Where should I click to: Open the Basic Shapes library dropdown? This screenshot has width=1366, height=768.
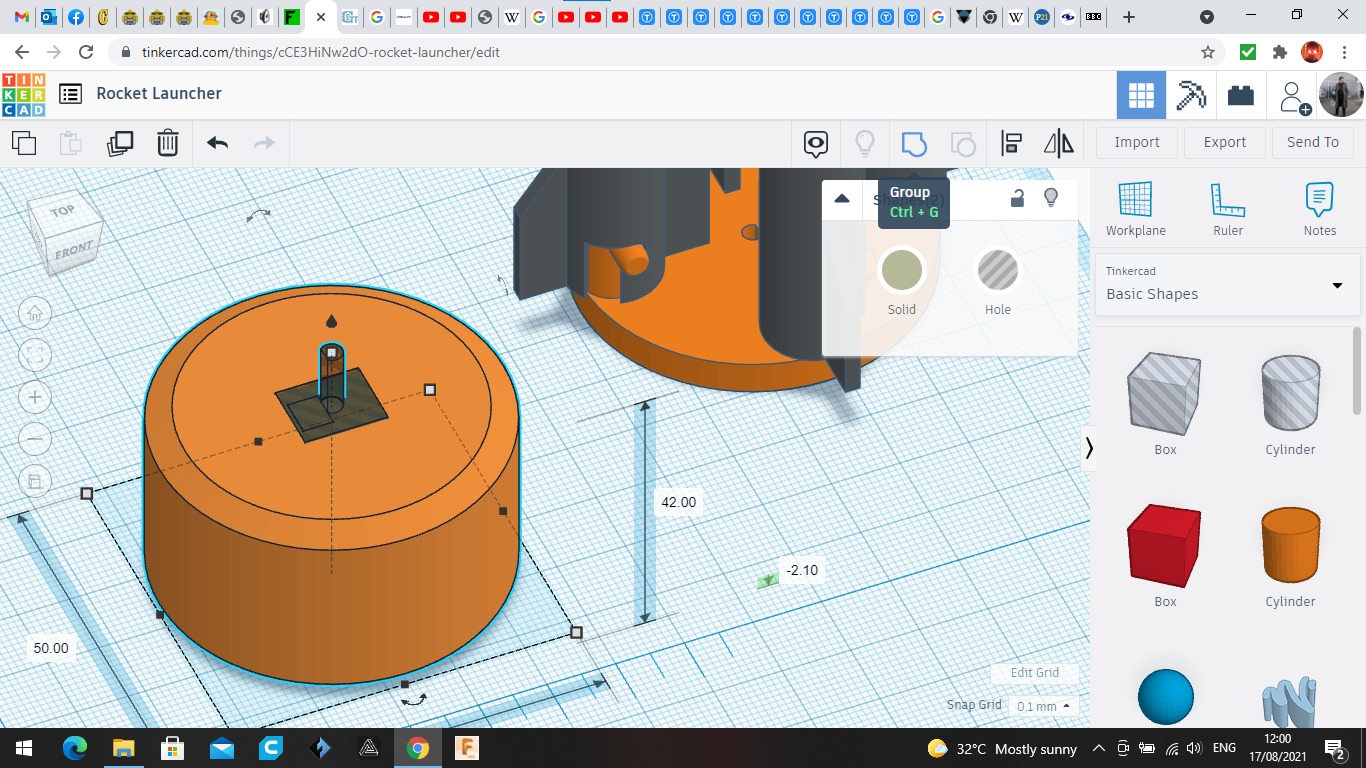pyautogui.click(x=1227, y=285)
